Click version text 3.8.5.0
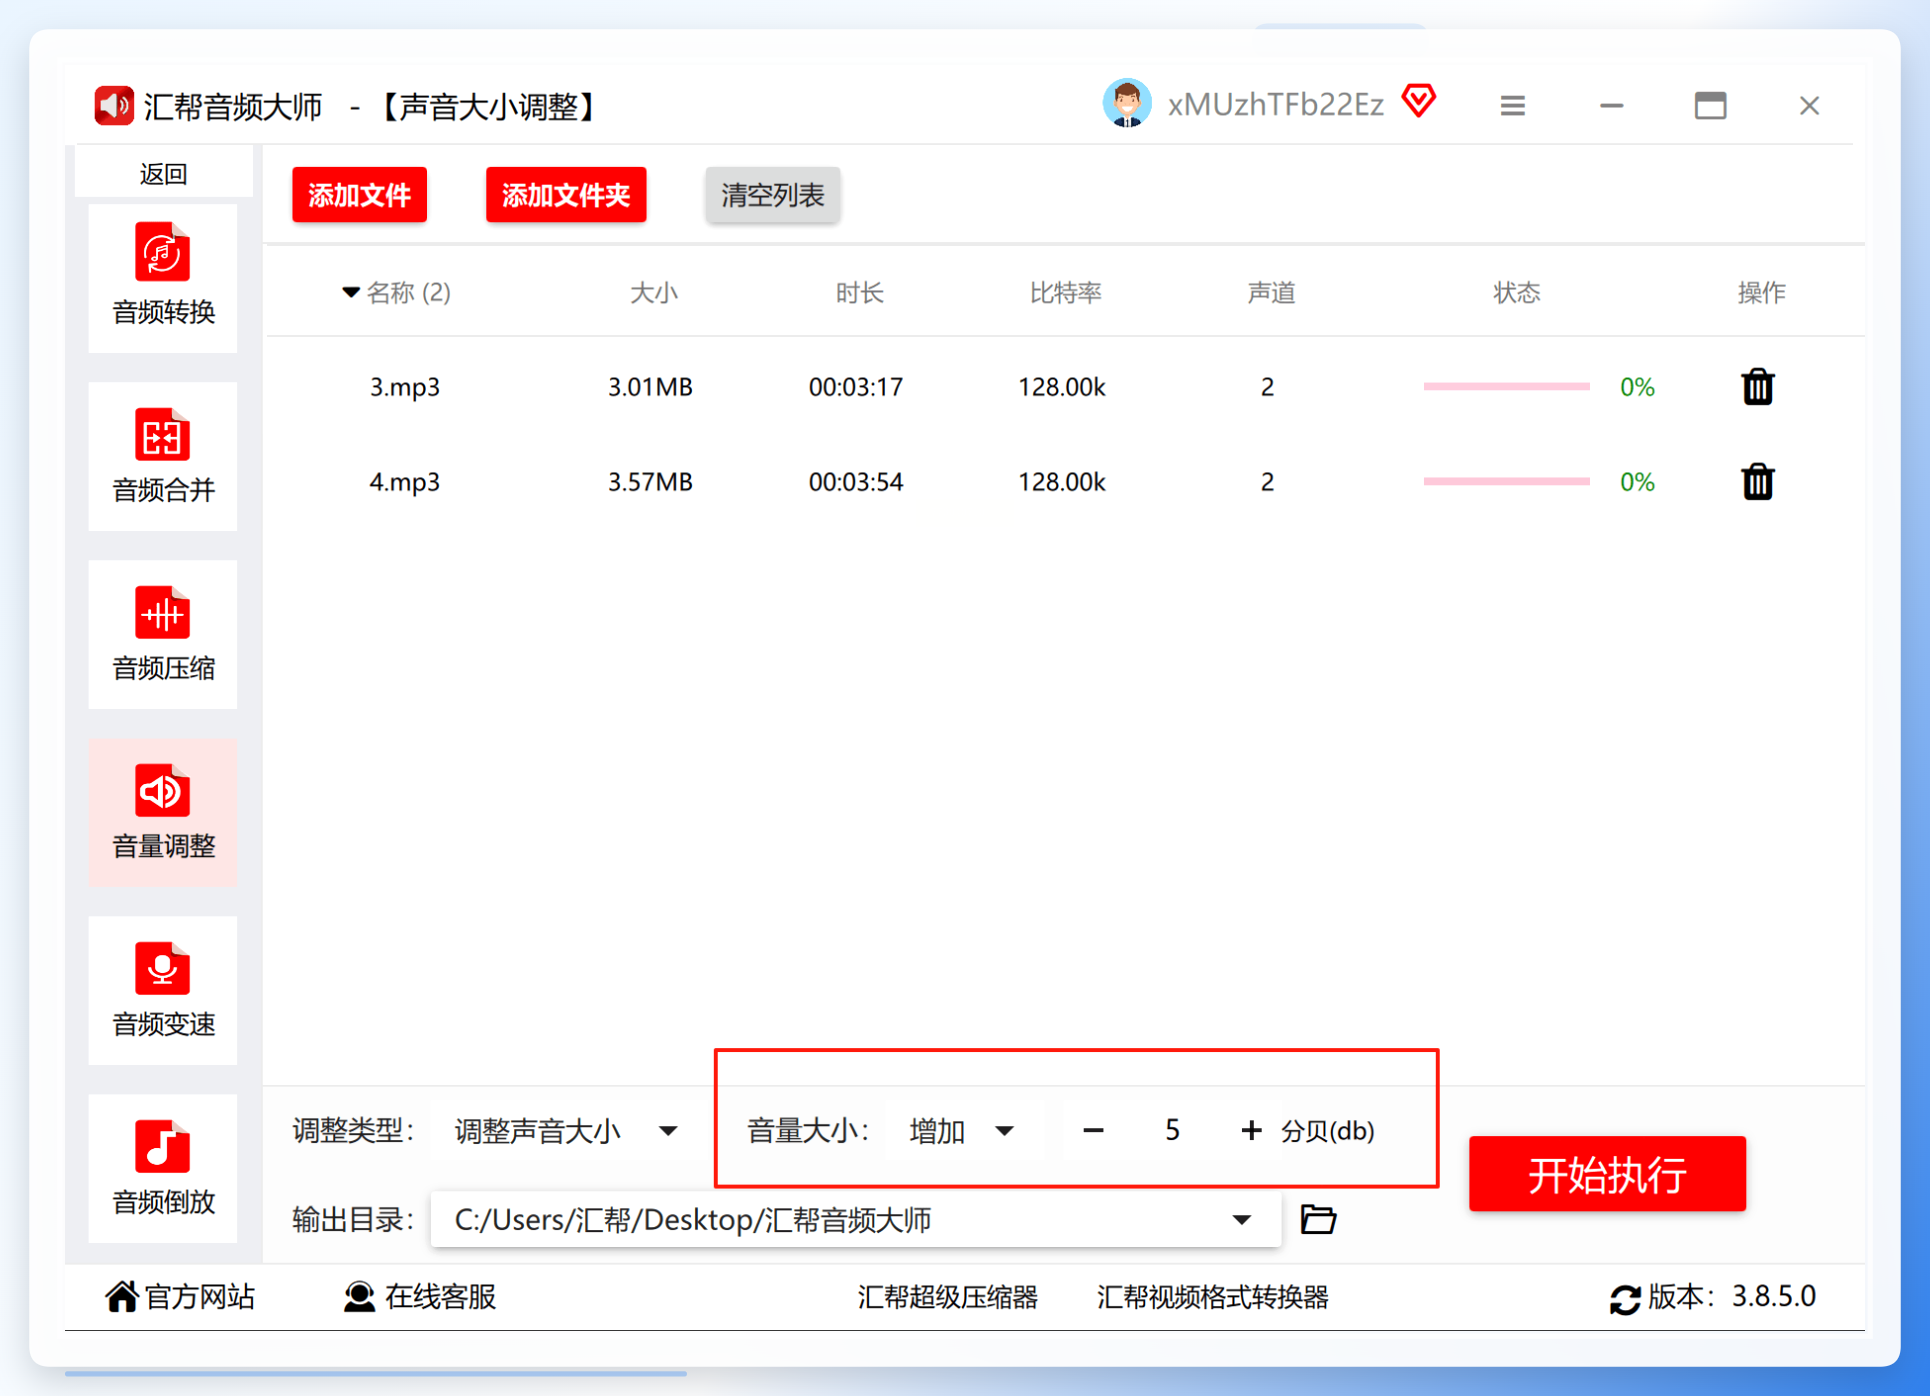The width and height of the screenshot is (1930, 1396). click(1774, 1297)
